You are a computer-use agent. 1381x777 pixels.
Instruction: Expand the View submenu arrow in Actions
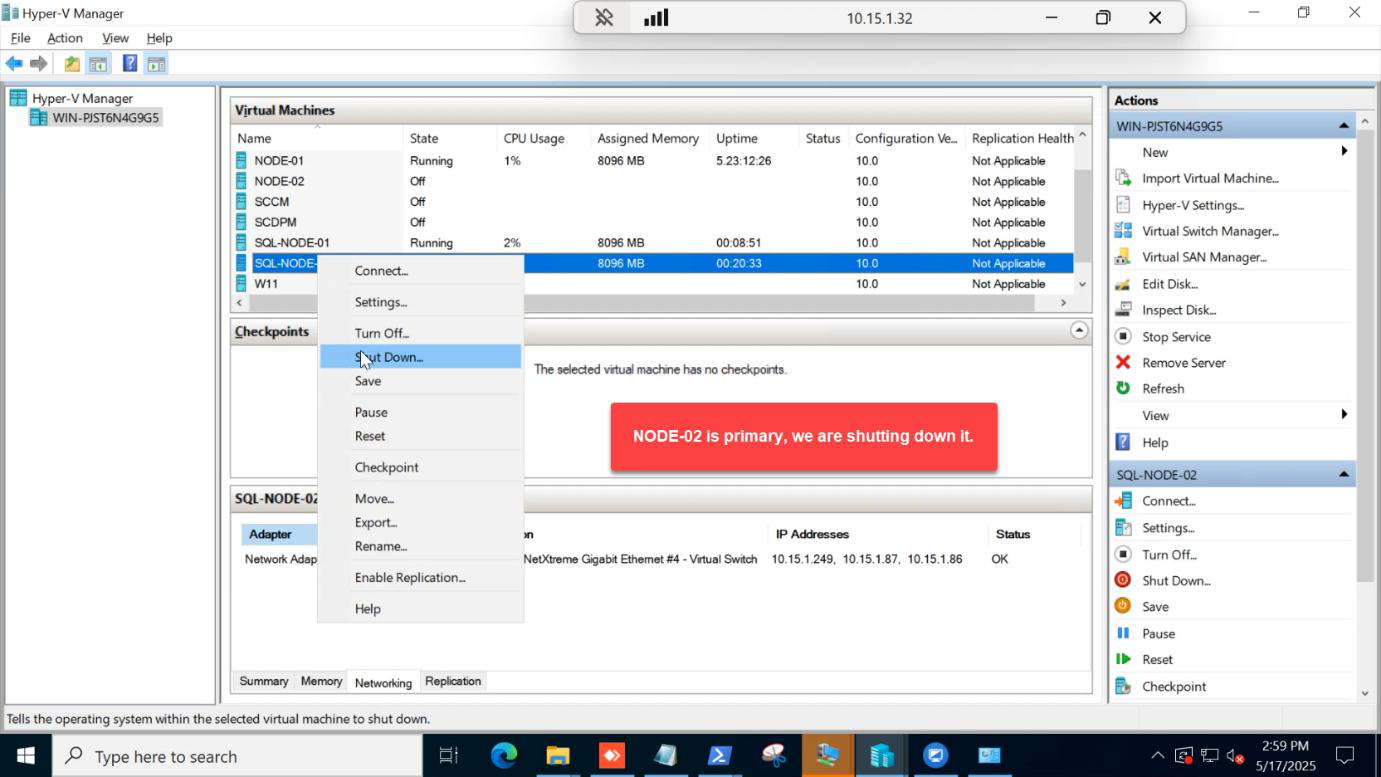click(1344, 415)
